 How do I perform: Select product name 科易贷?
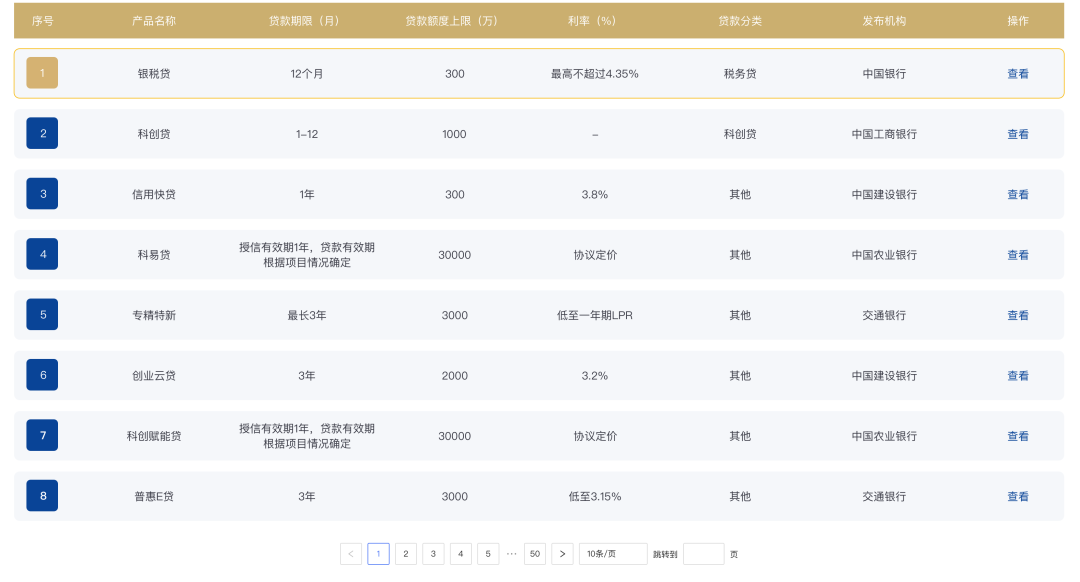click(154, 255)
